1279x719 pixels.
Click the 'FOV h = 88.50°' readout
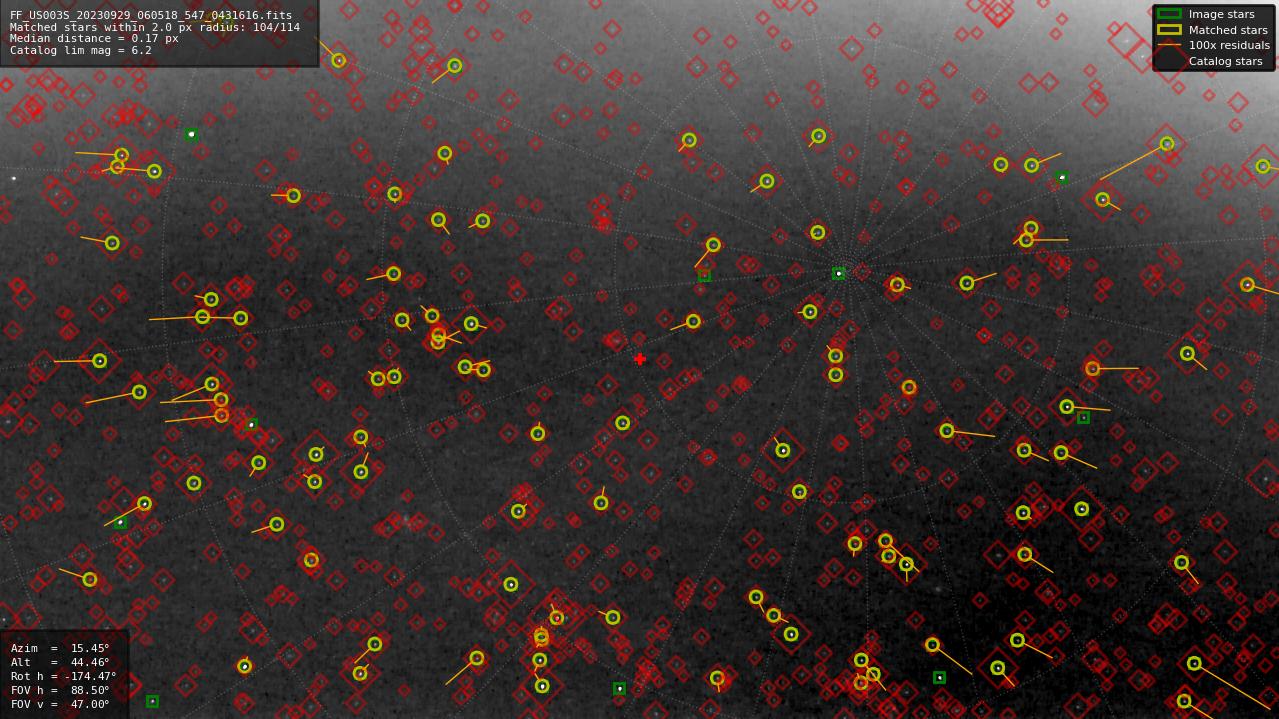click(60, 690)
